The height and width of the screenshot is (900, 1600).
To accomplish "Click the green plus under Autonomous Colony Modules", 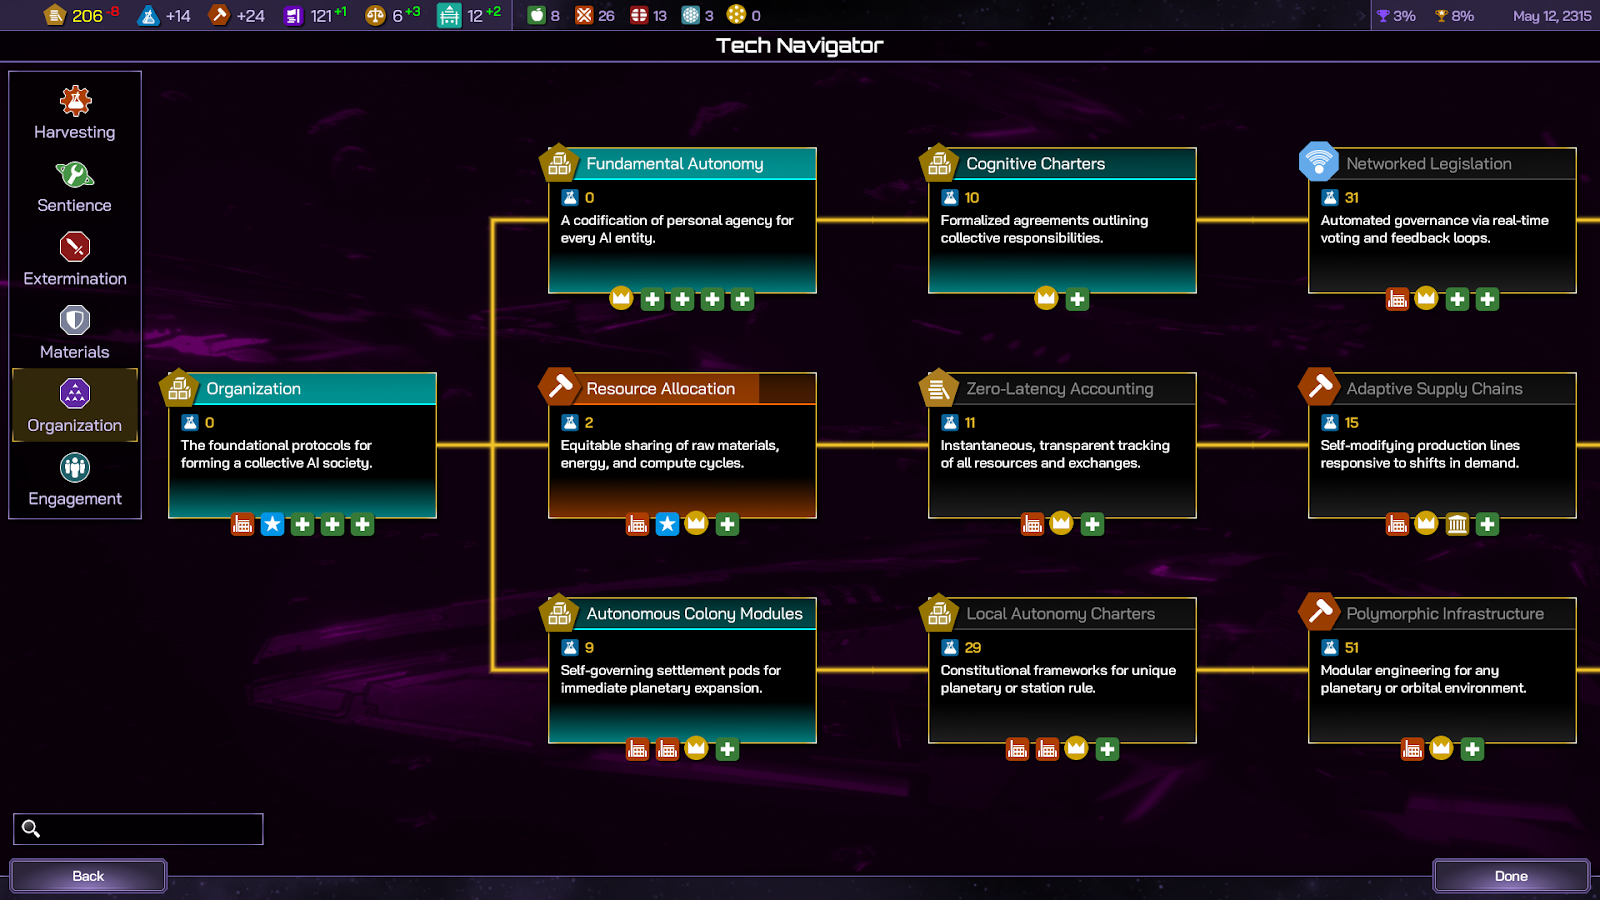I will click(x=727, y=749).
